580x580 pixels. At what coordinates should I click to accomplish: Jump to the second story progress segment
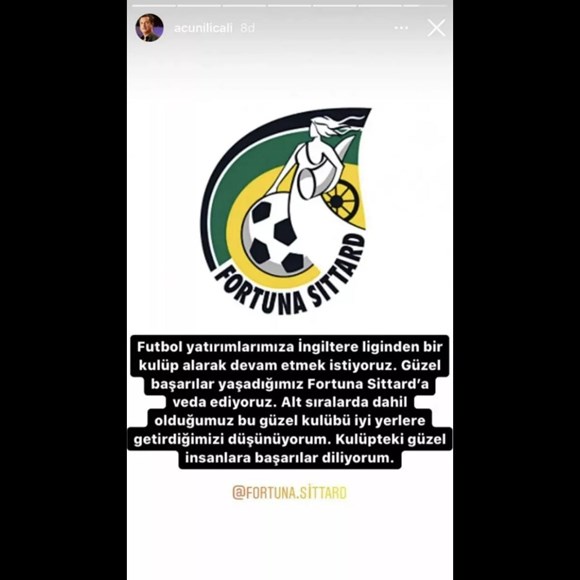[x=199, y=6]
